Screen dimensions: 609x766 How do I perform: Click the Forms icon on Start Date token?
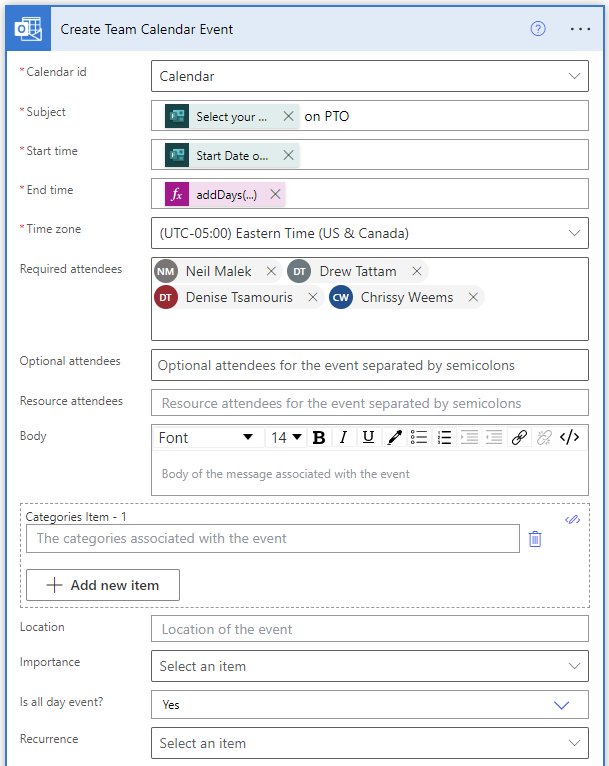click(177, 155)
